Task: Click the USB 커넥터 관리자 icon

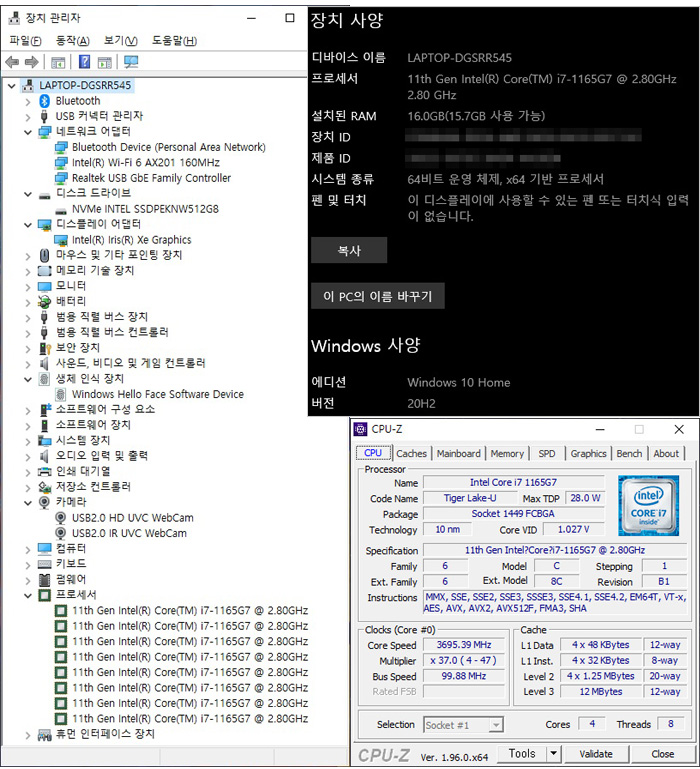Action: click(45, 117)
